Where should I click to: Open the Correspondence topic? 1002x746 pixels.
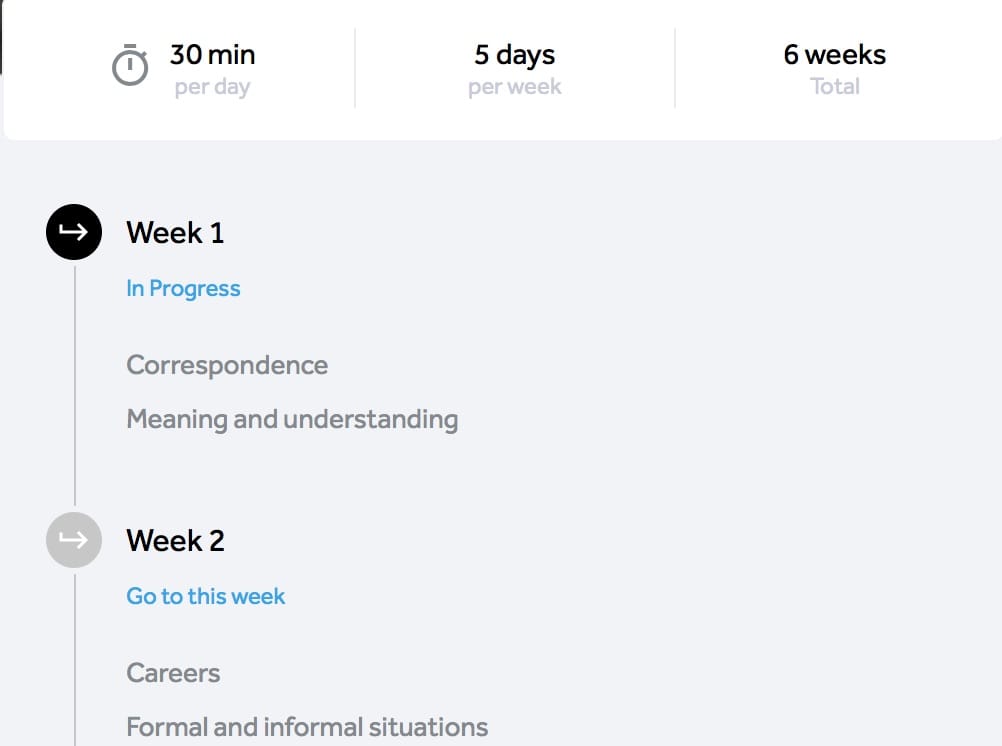(x=227, y=365)
